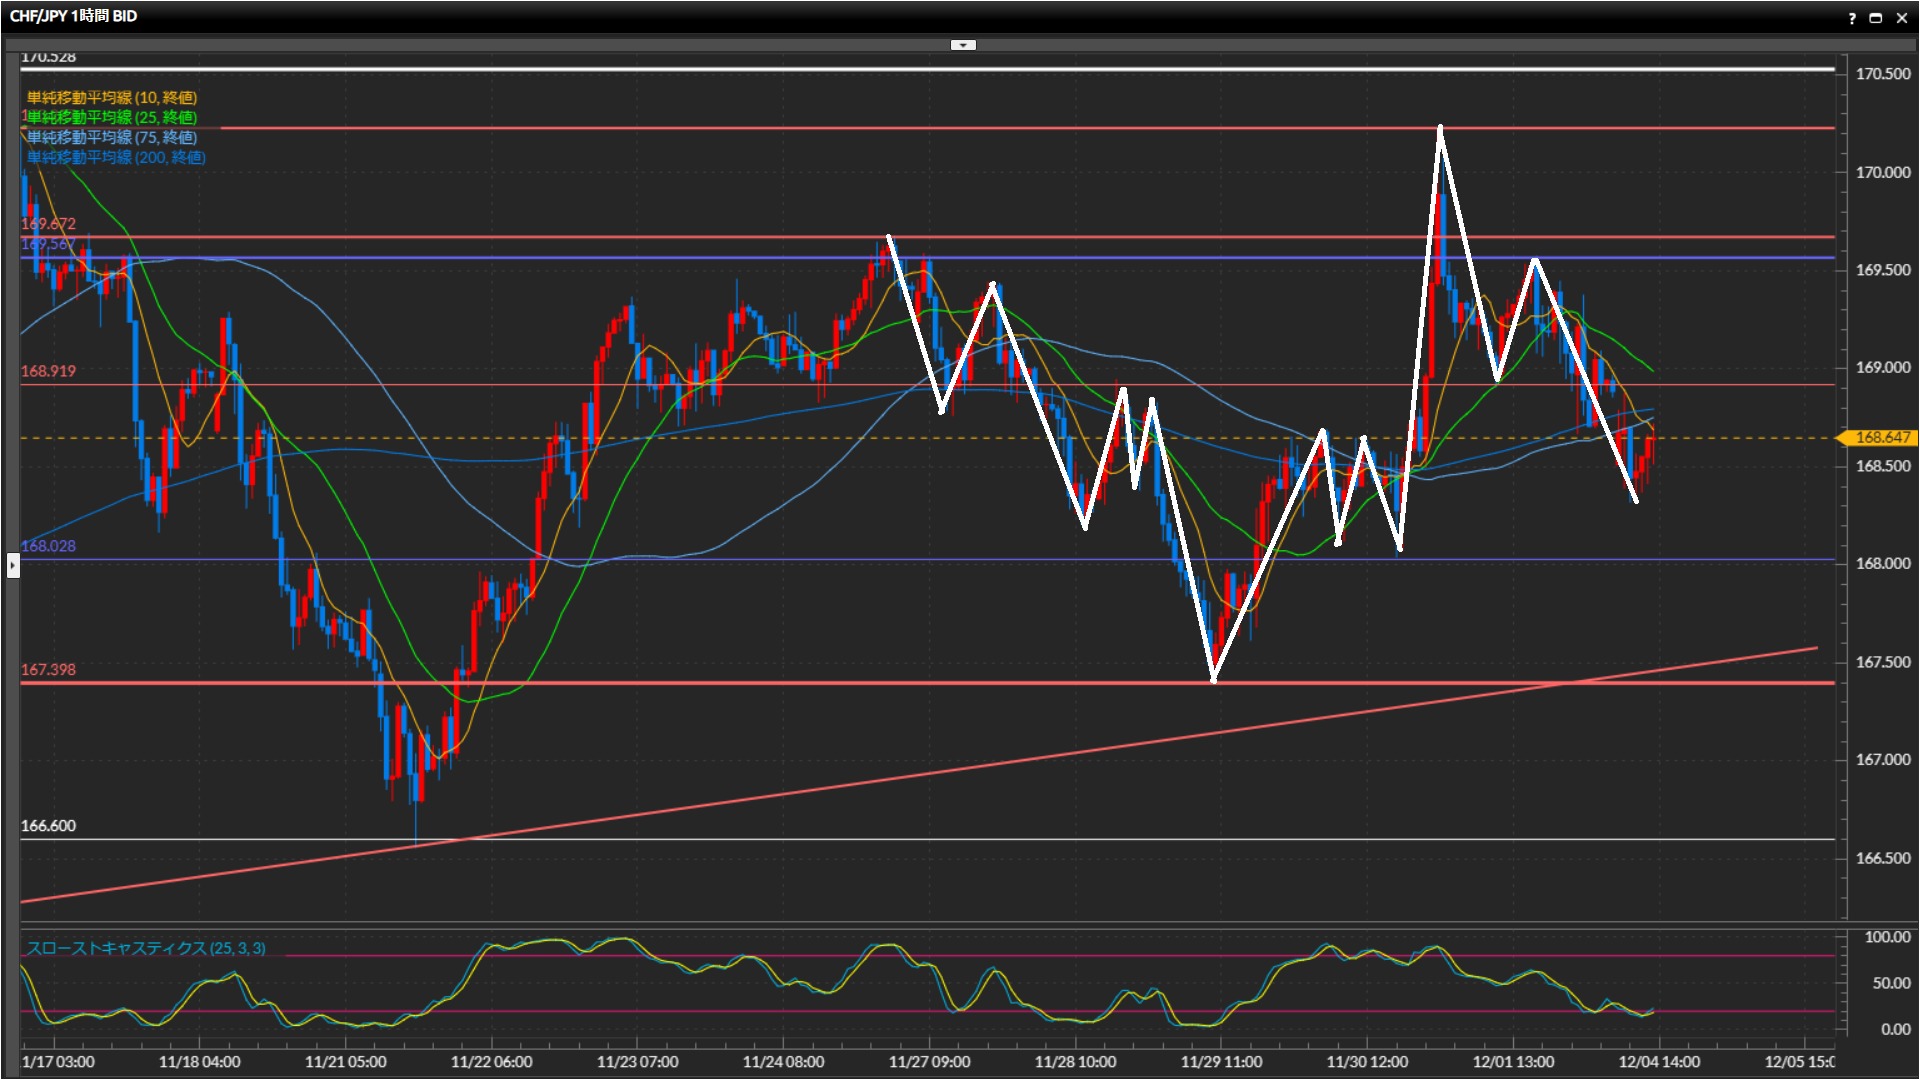Viewport: 1920px width, 1080px height.
Task: Click the CHF/JPY 1時間 BID title
Action: [73, 16]
